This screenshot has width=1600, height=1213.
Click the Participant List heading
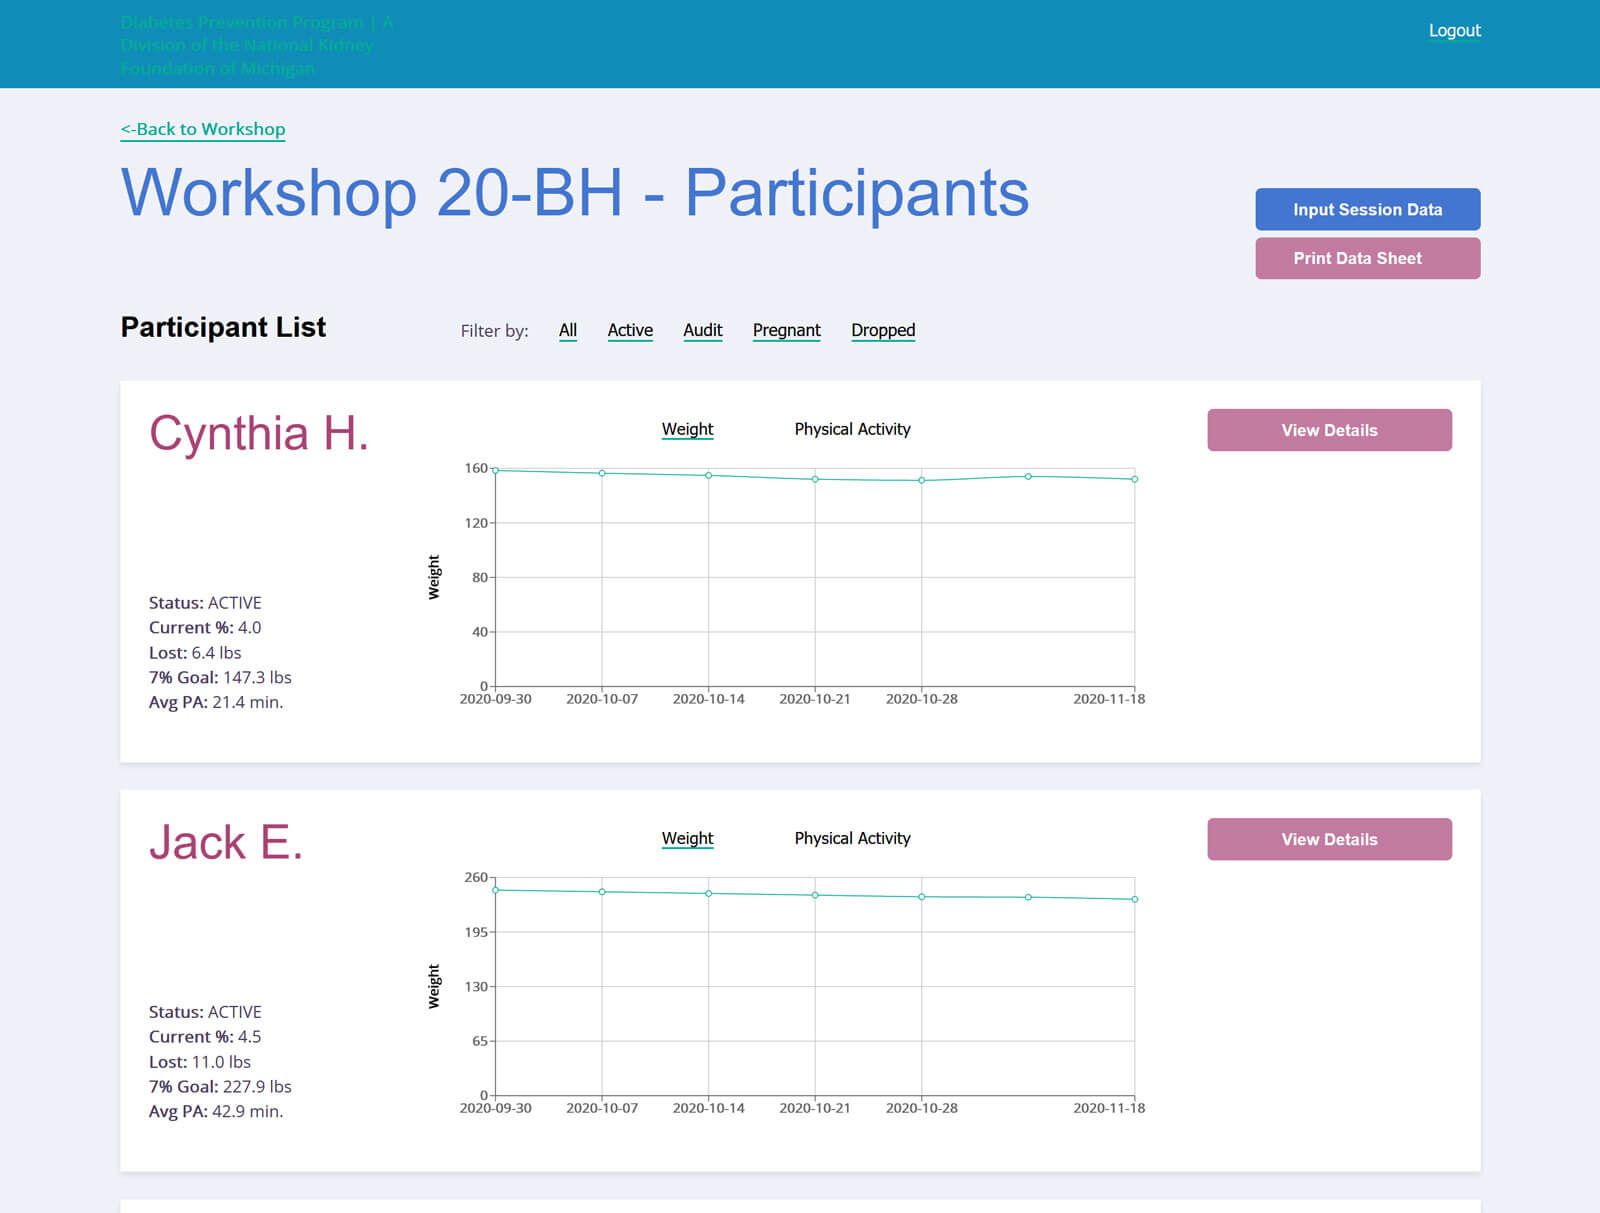[x=223, y=327]
